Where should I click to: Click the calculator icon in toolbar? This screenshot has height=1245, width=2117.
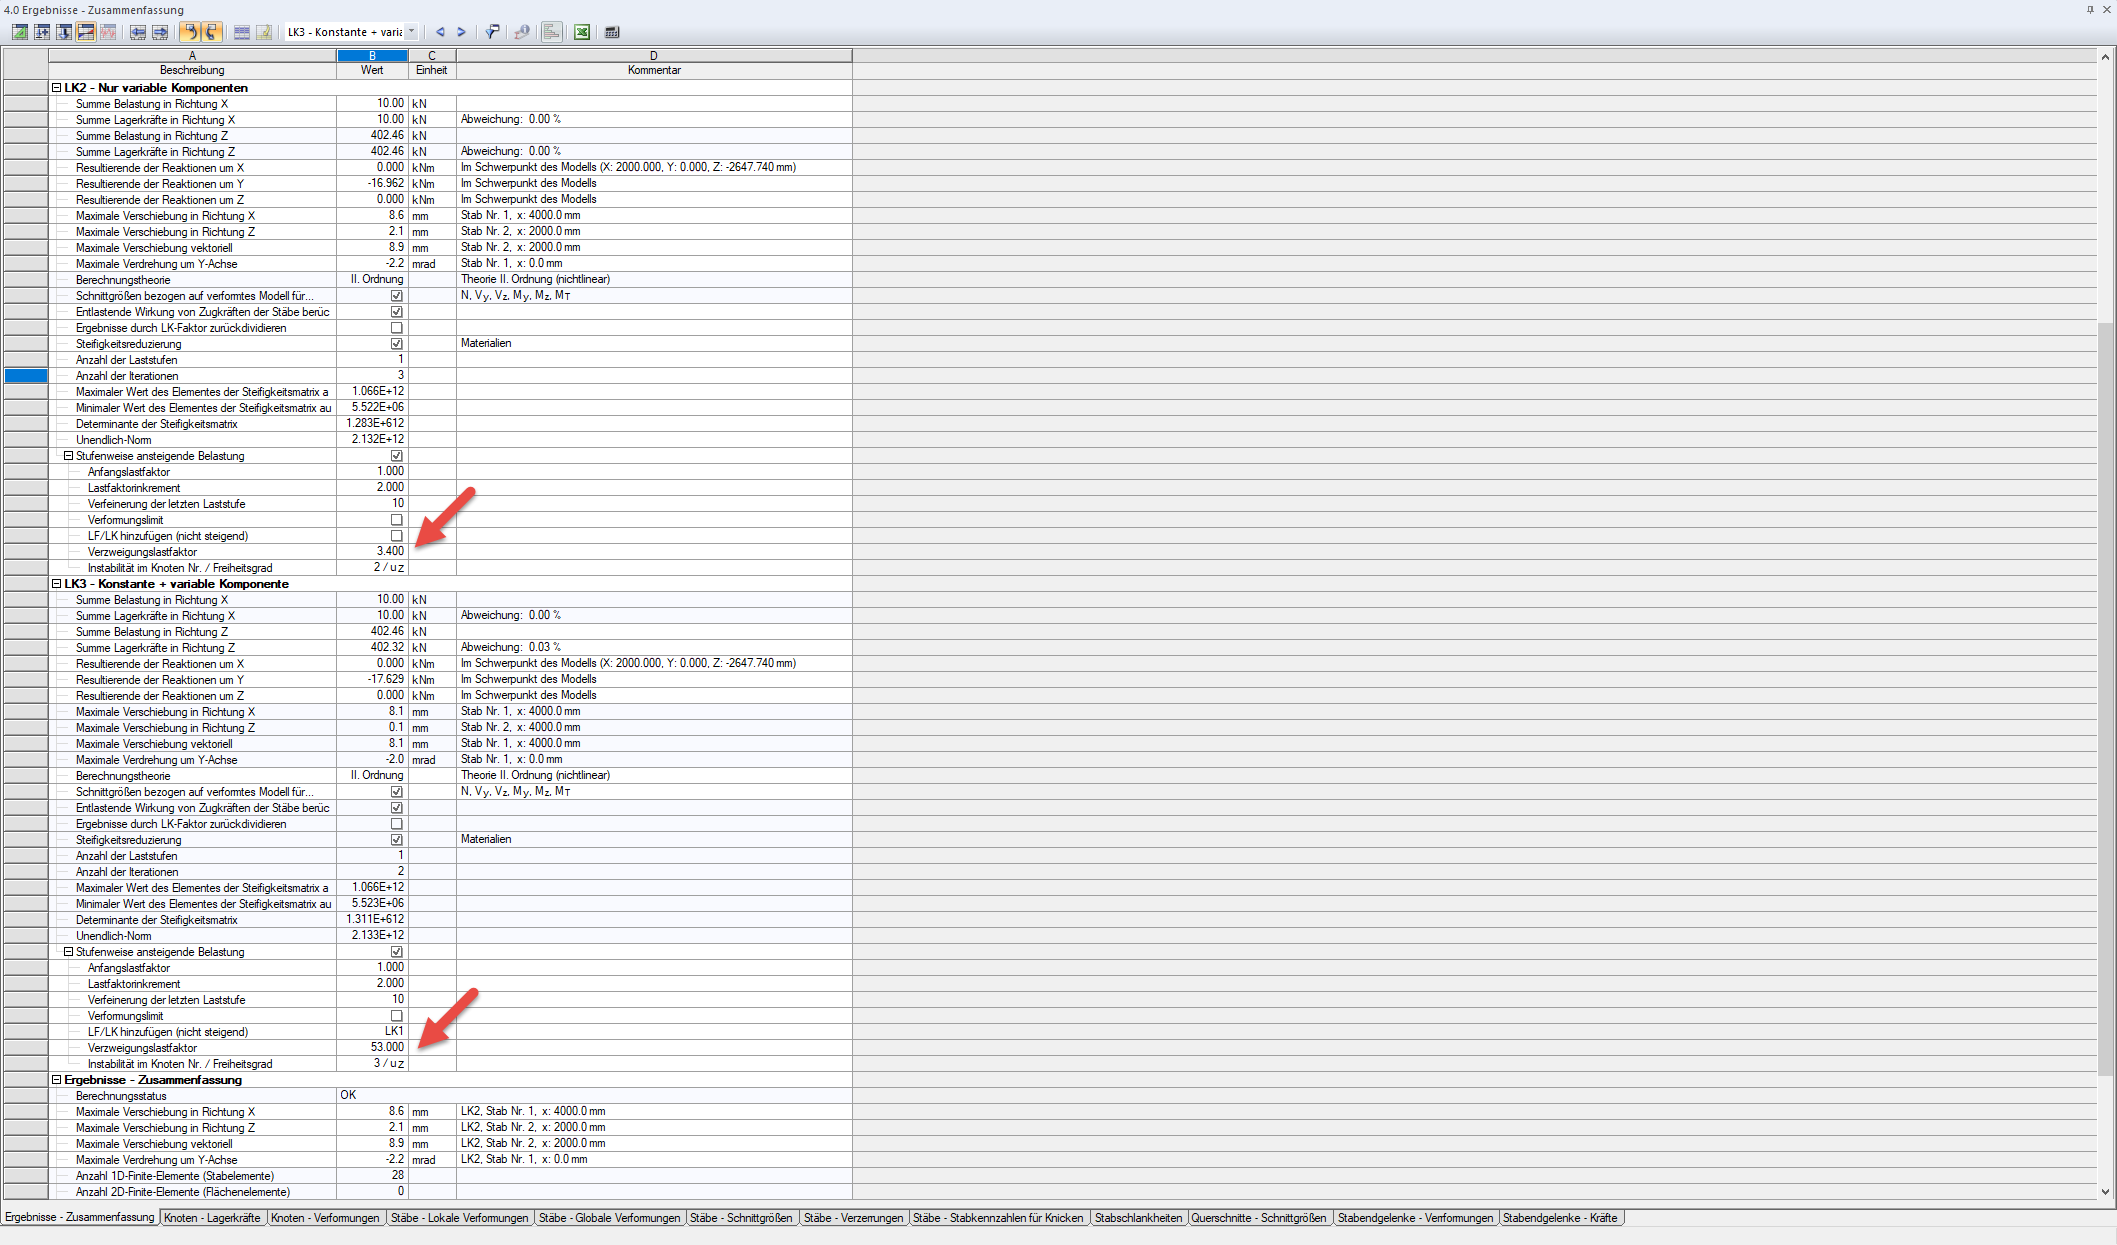[612, 32]
